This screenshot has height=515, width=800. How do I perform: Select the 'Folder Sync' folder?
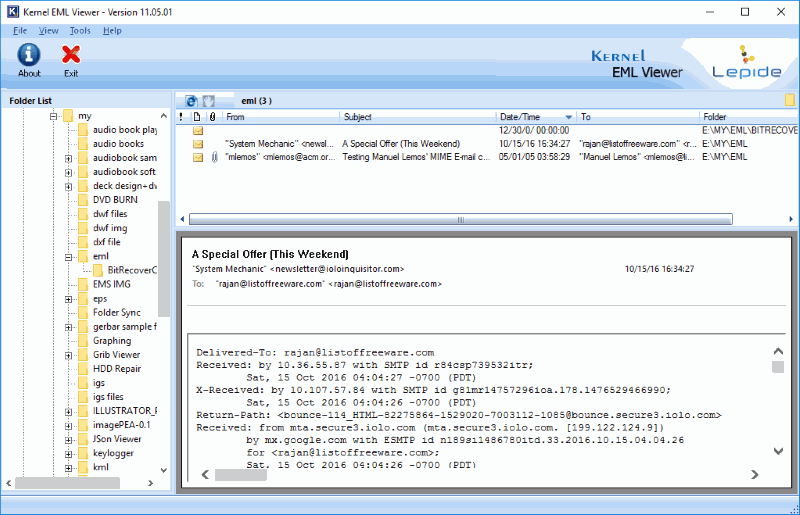click(117, 312)
